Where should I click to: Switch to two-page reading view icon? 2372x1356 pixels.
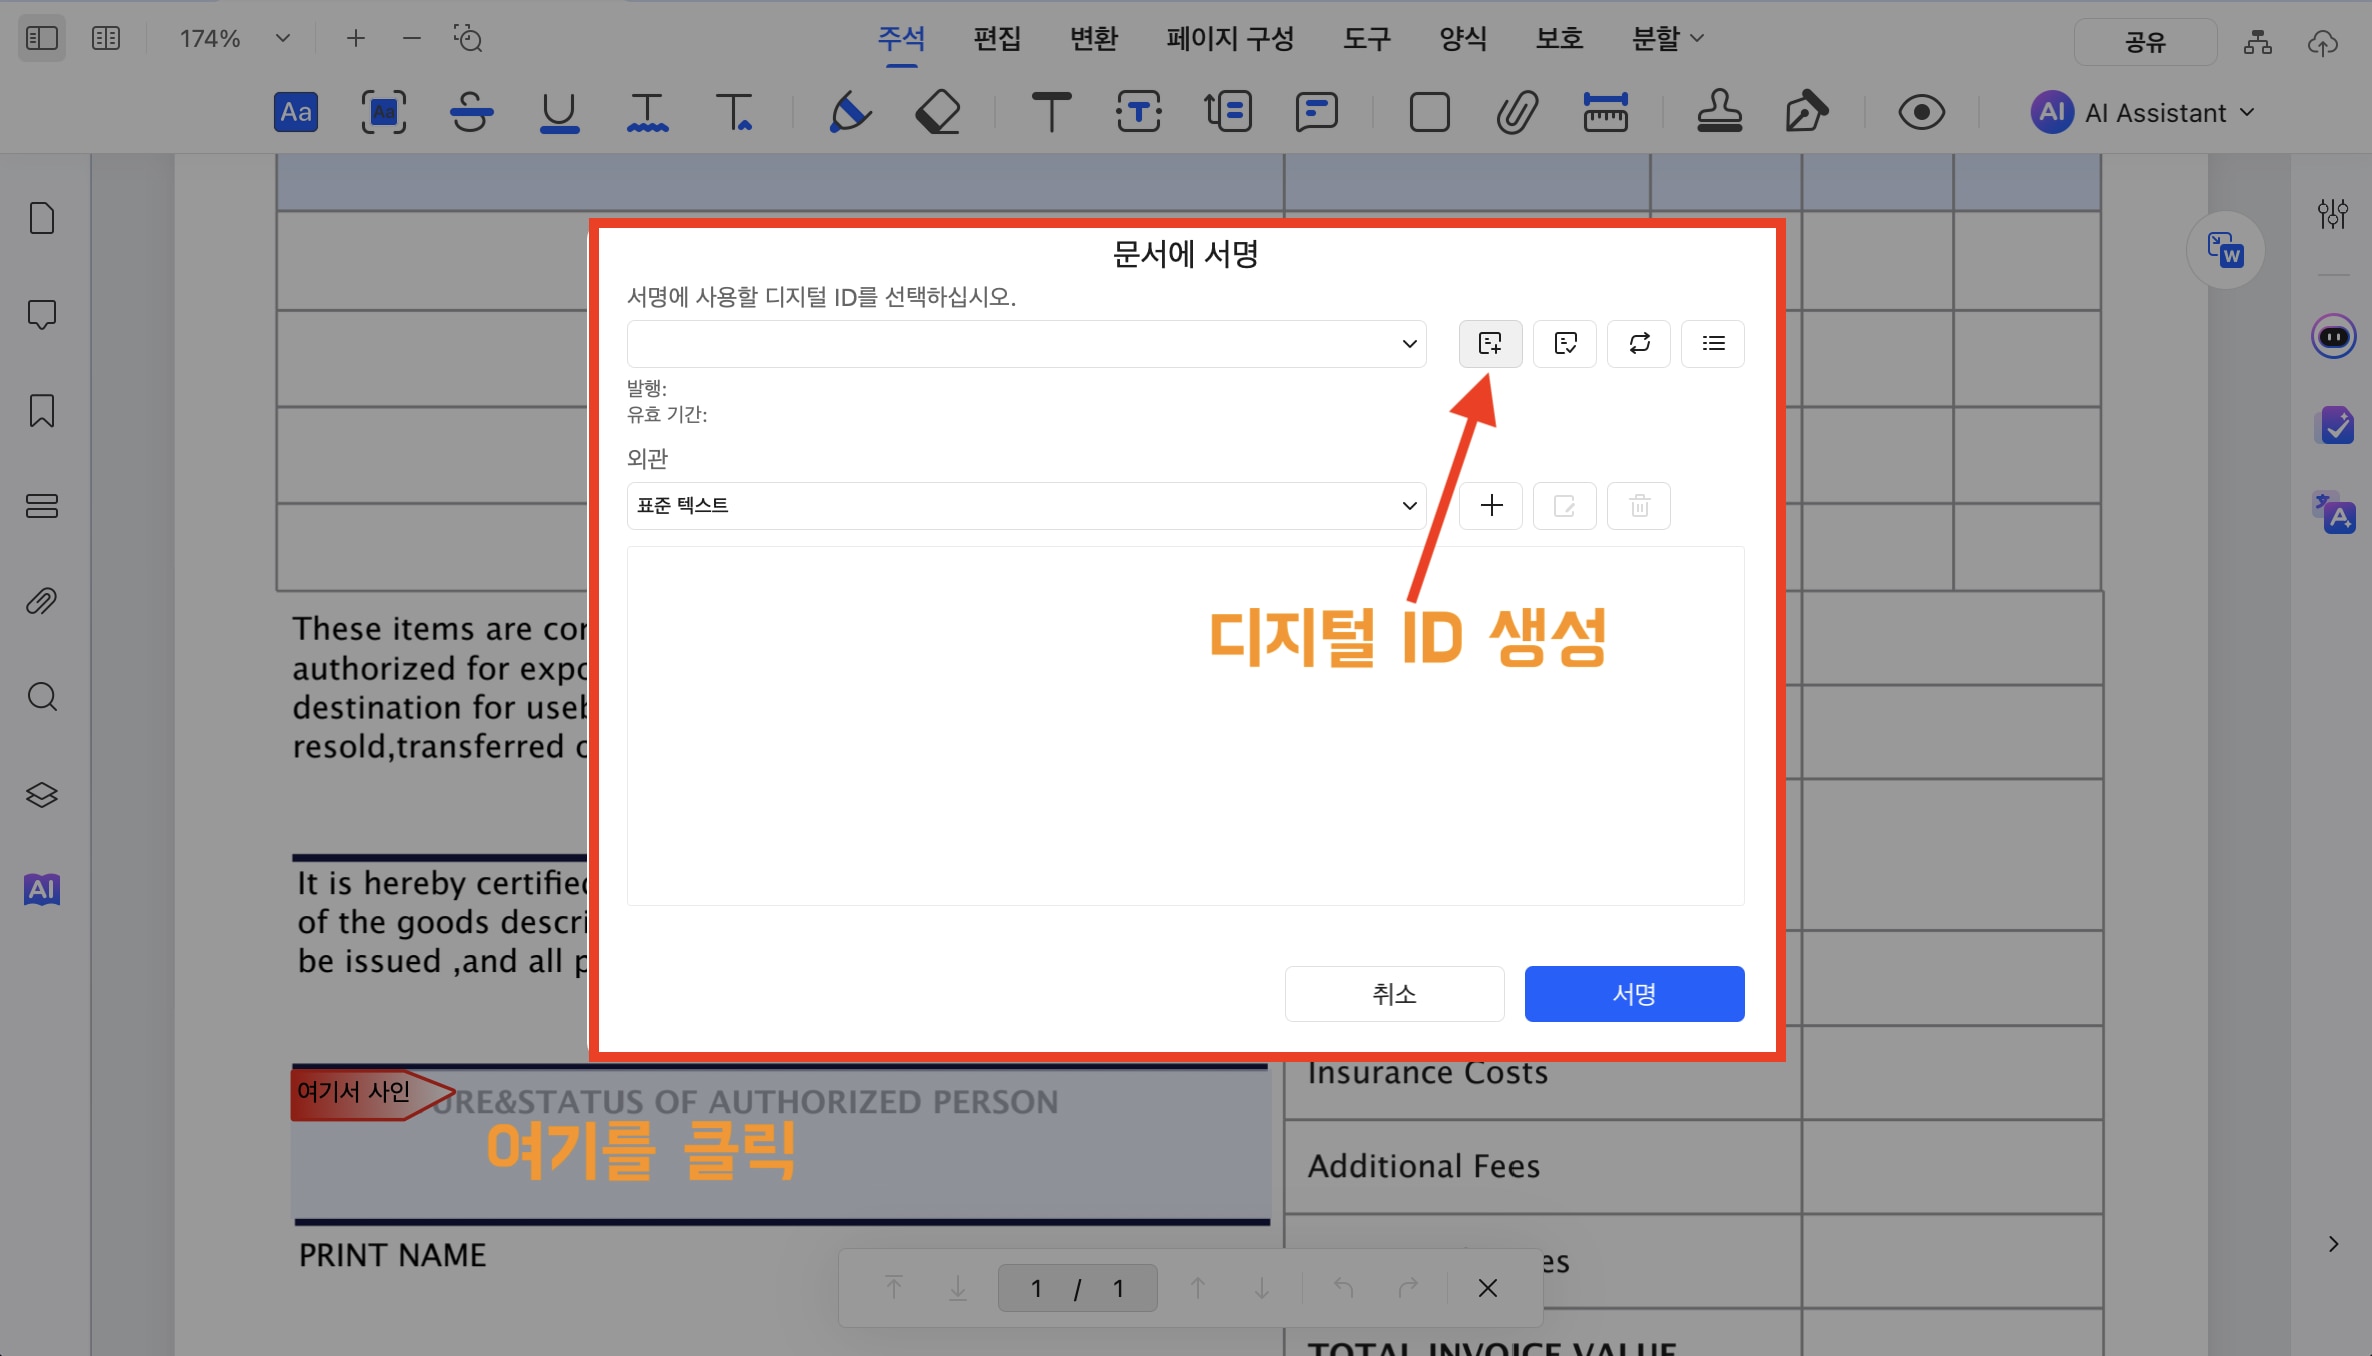[106, 39]
